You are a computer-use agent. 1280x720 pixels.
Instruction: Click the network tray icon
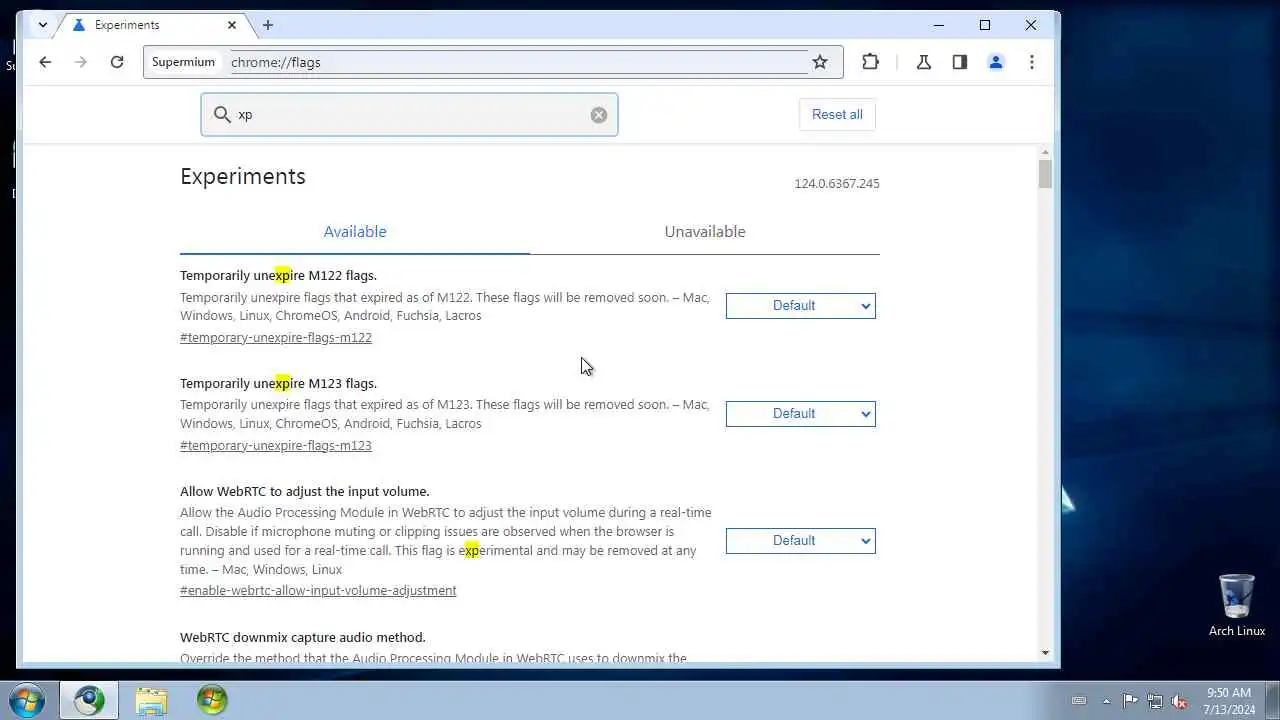(x=1155, y=701)
